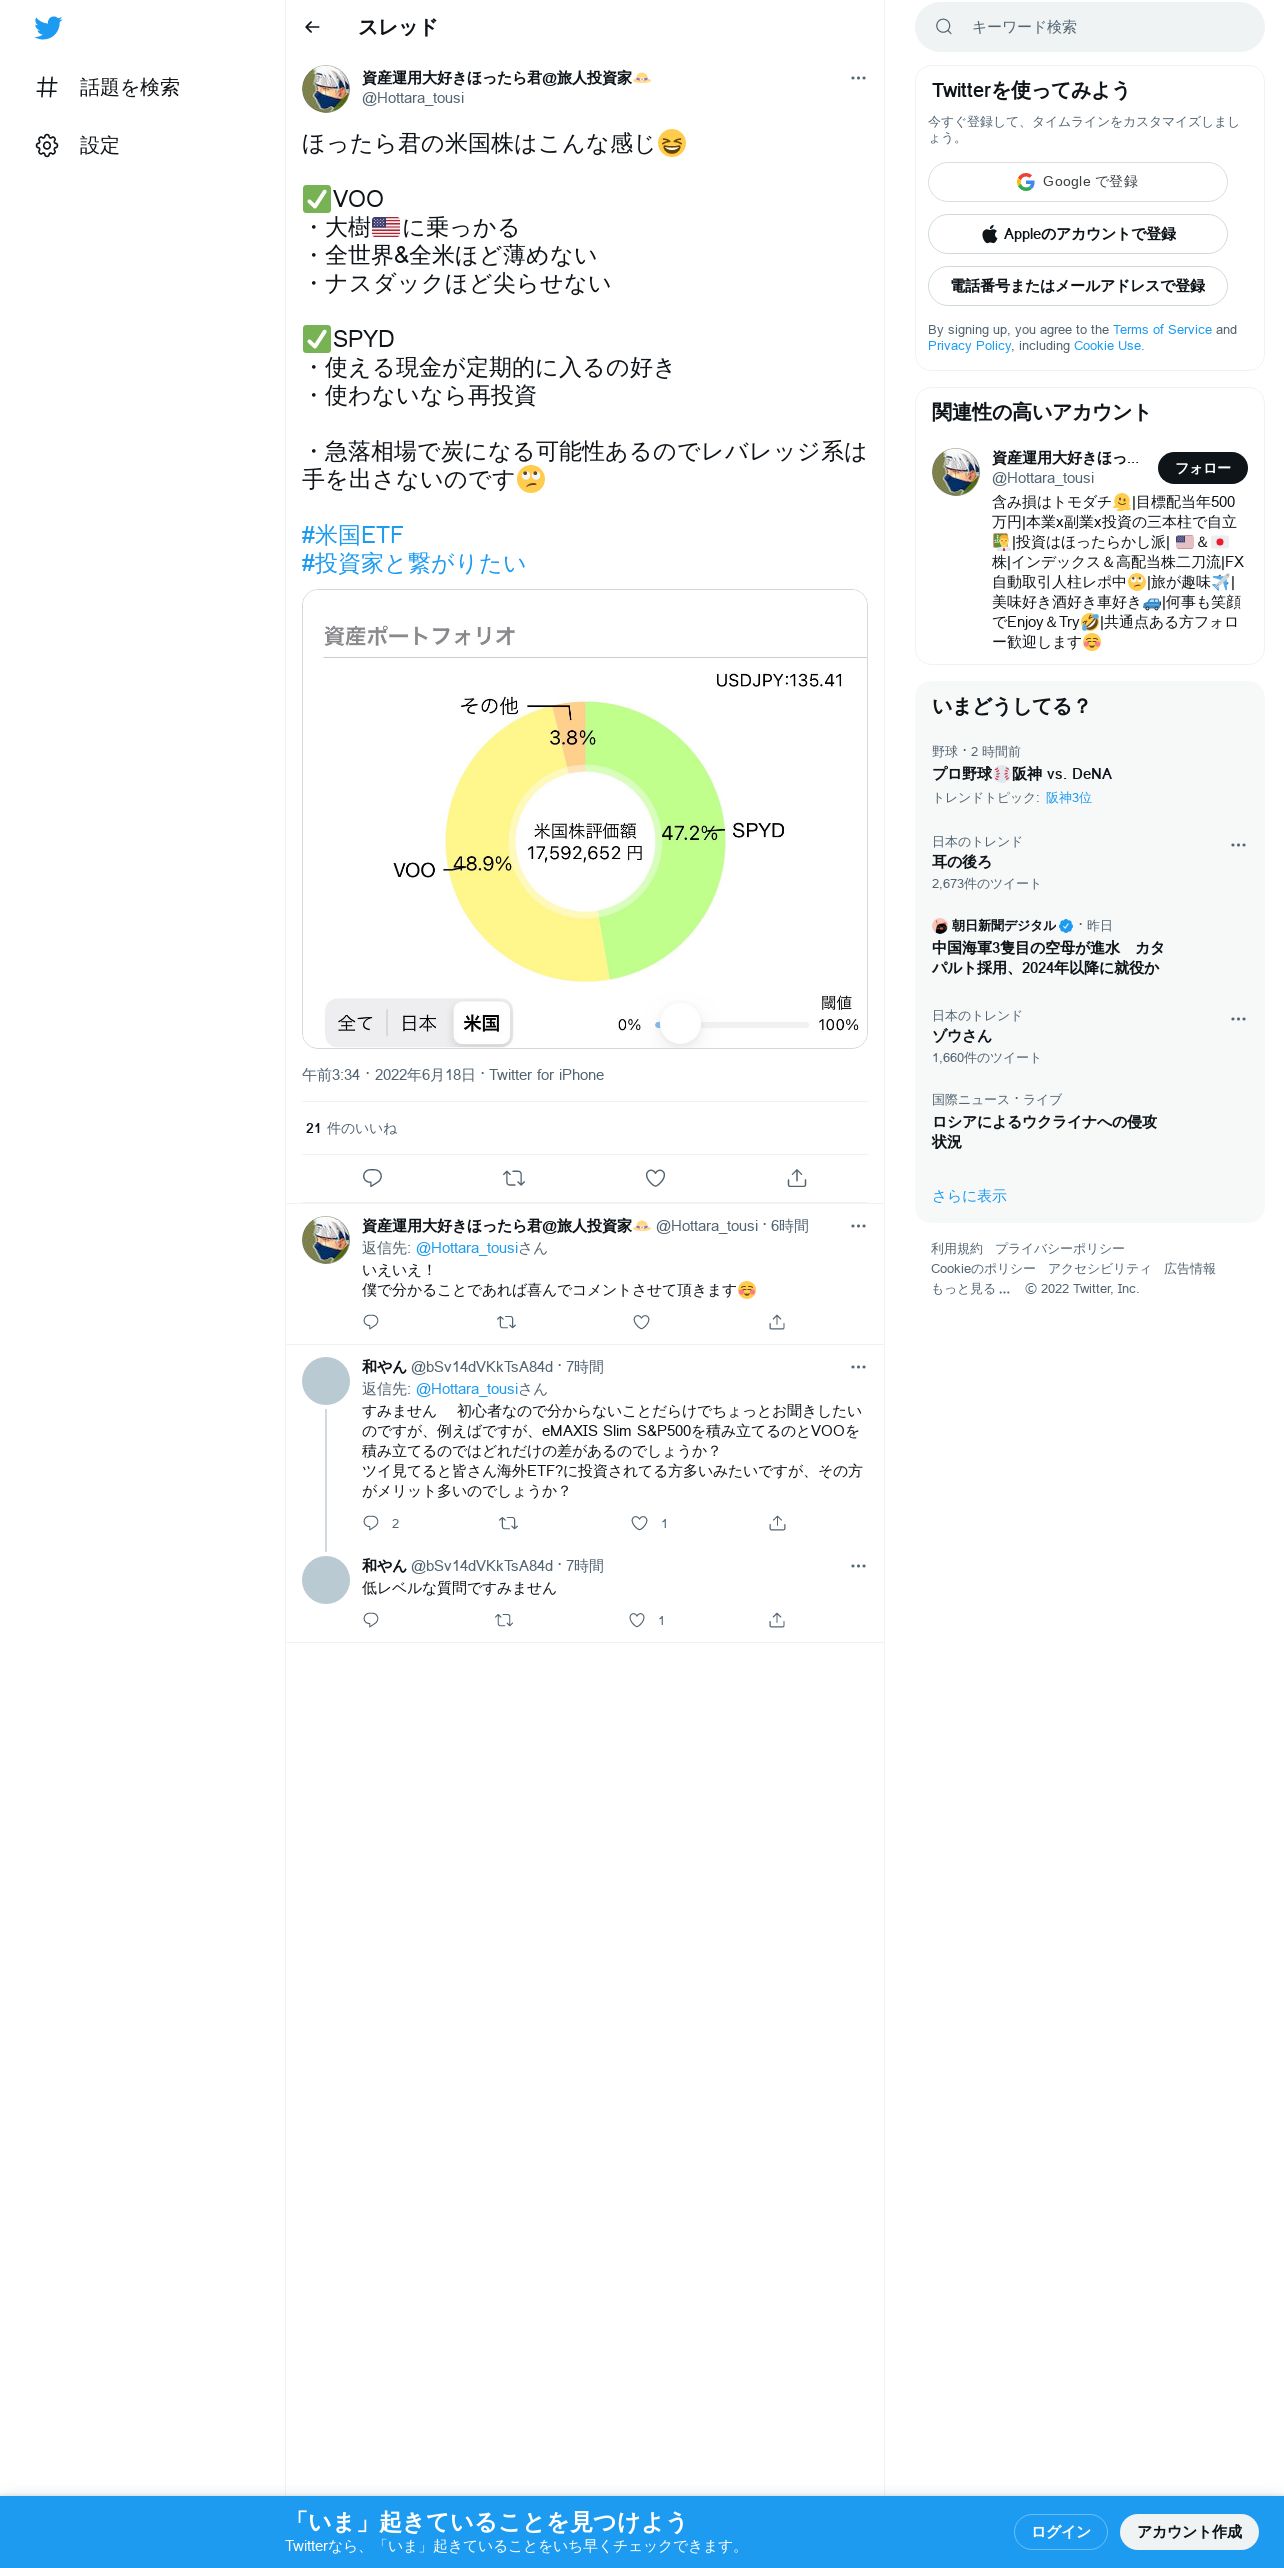Open the Terms of Service link
This screenshot has width=1284, height=2568.
(x=1162, y=329)
